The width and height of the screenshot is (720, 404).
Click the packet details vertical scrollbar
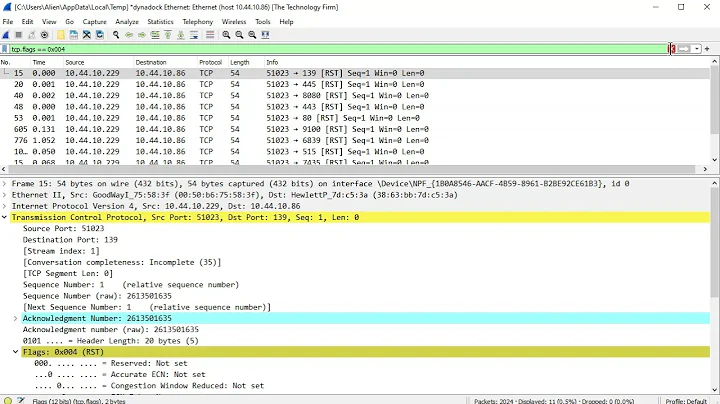click(x=715, y=243)
